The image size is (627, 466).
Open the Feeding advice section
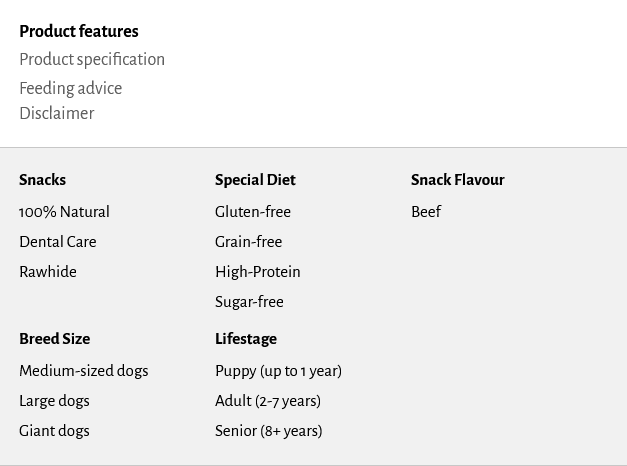[x=70, y=88]
